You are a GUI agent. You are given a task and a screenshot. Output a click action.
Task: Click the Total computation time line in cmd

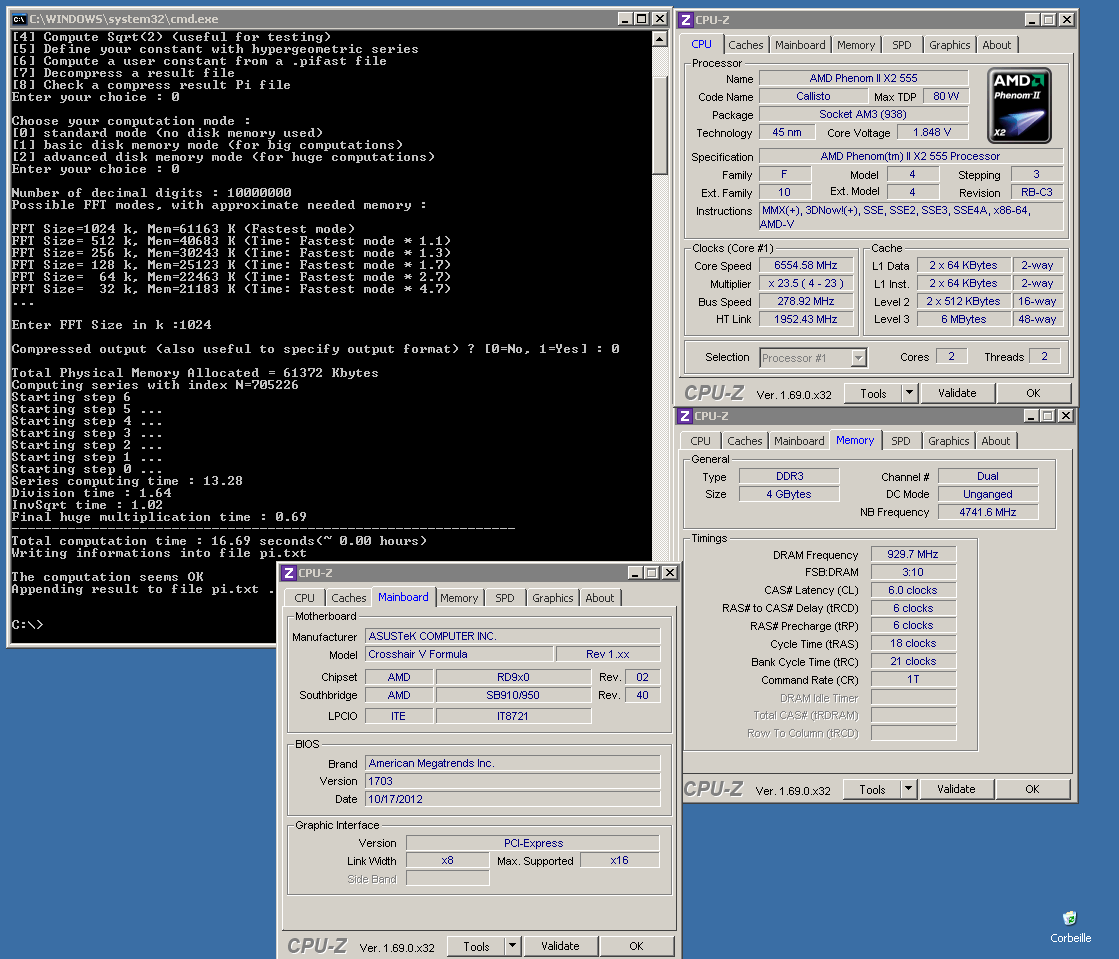pos(219,541)
